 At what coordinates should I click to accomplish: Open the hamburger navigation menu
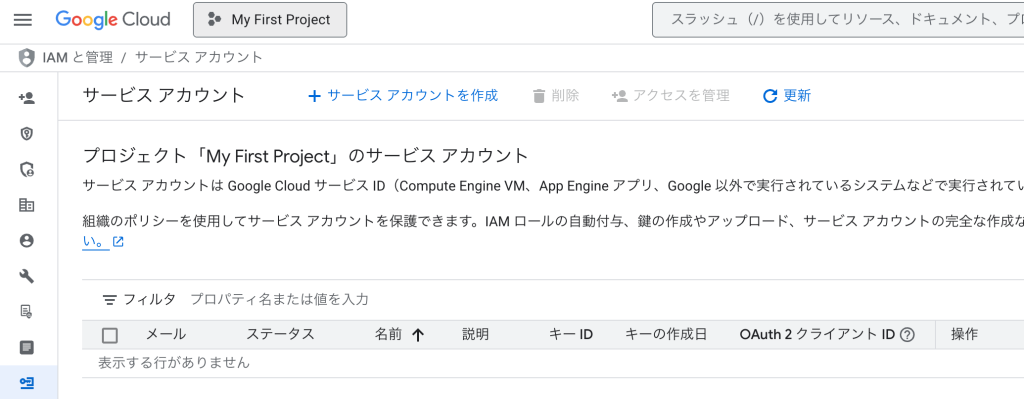(x=23, y=20)
